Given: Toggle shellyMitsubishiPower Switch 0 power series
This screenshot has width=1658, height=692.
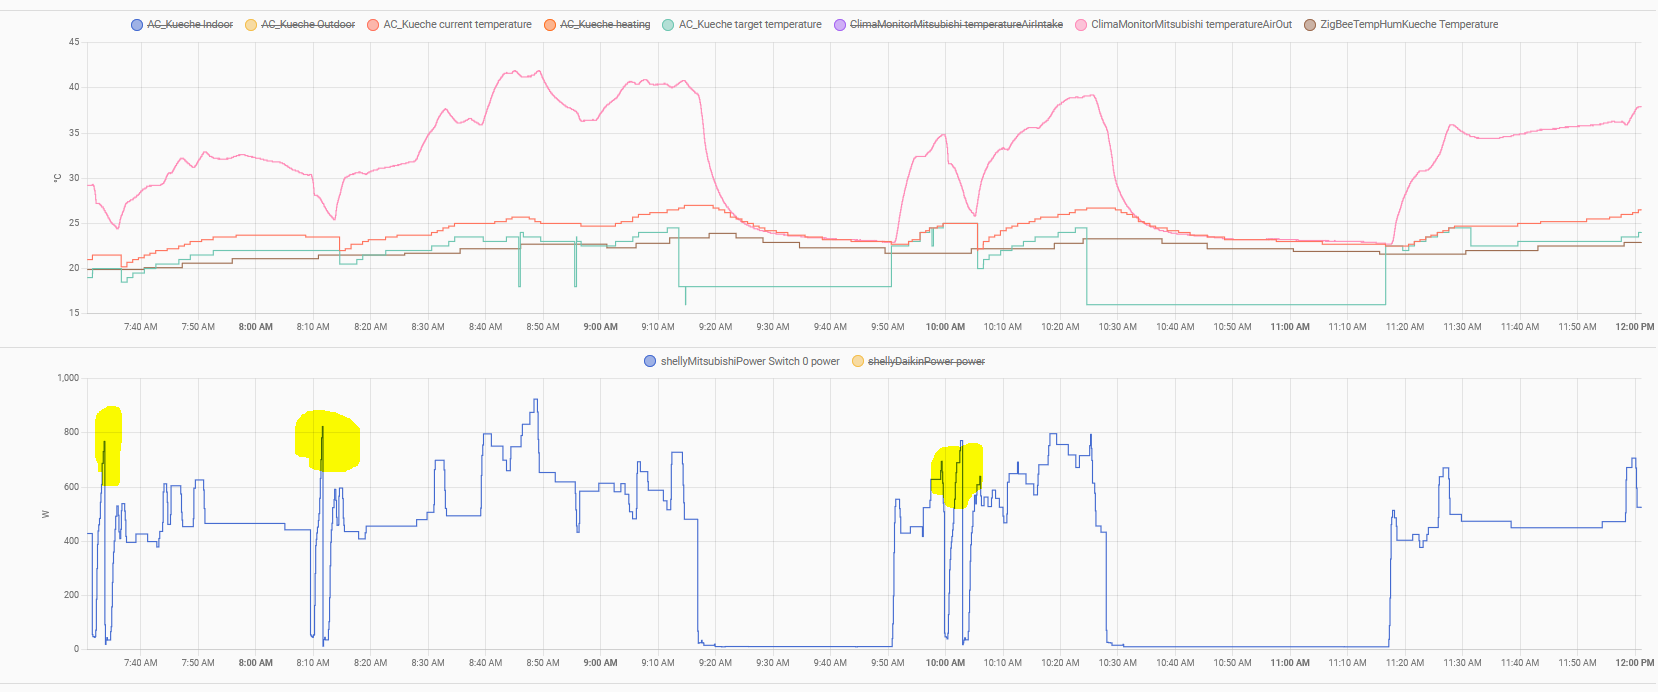Looking at the screenshot, I should [749, 362].
